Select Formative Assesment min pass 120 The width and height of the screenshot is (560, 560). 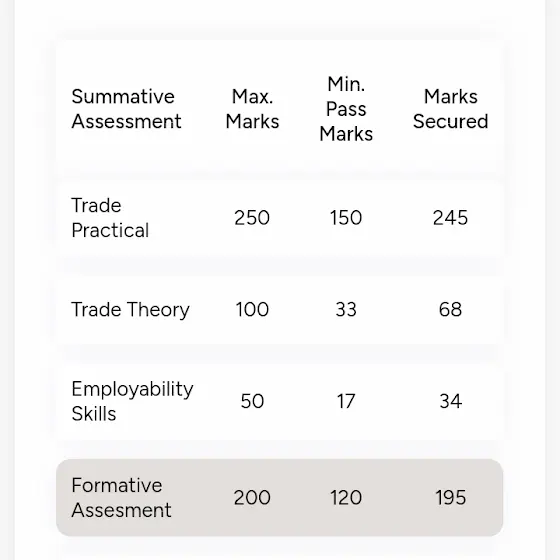tap(346, 498)
